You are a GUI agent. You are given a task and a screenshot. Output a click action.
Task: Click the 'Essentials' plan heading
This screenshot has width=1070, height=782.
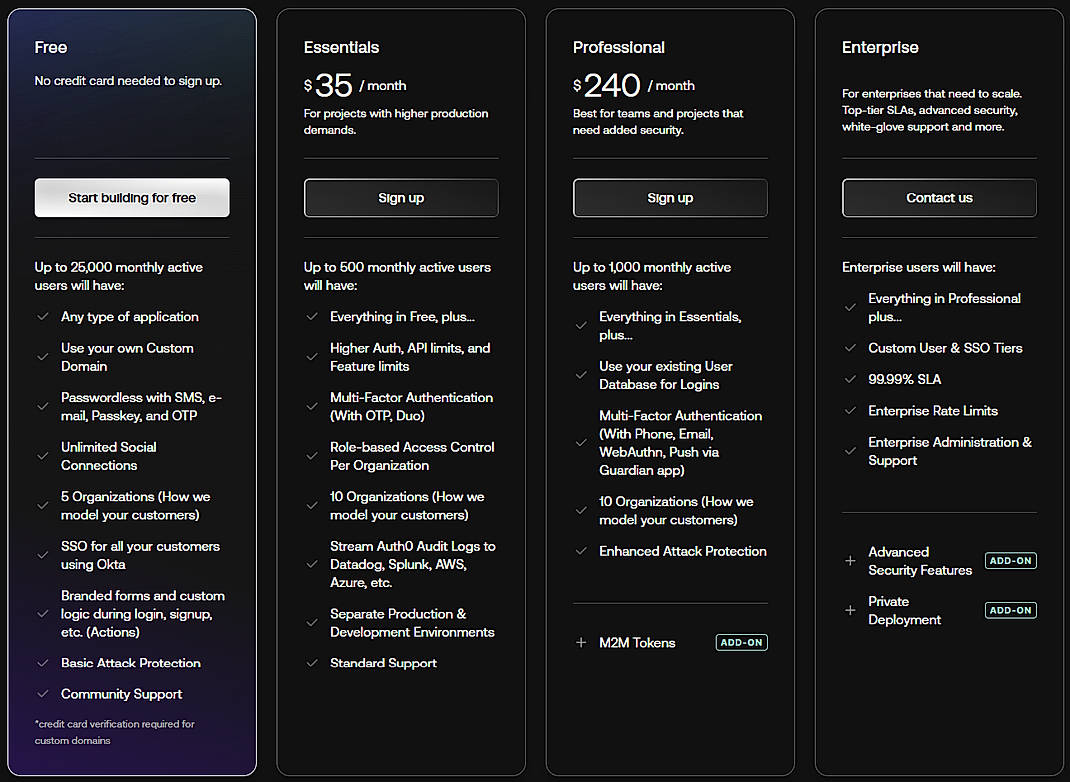[341, 47]
